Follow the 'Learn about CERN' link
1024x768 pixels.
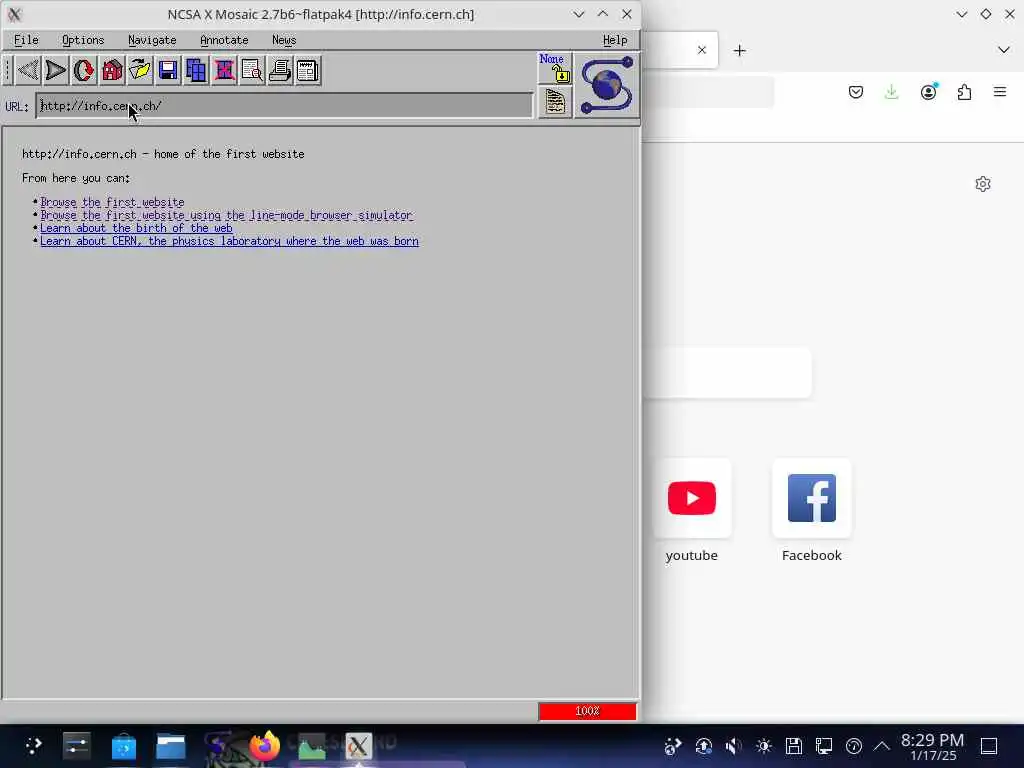[x=229, y=241]
